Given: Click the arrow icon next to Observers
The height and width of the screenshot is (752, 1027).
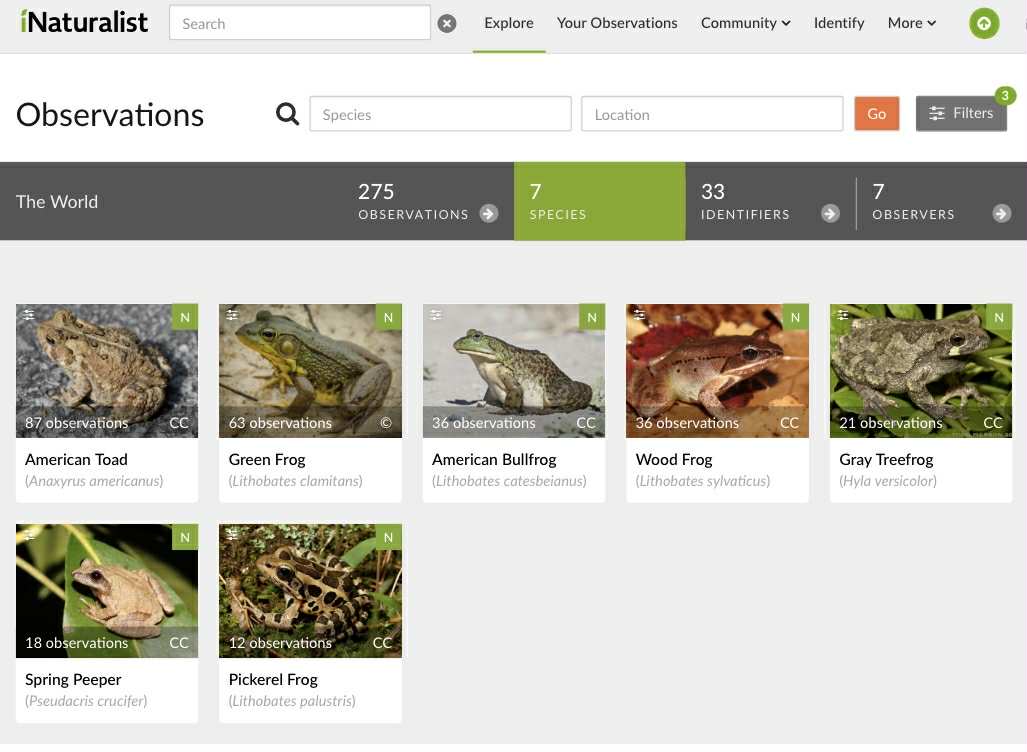Looking at the screenshot, I should [1001, 213].
